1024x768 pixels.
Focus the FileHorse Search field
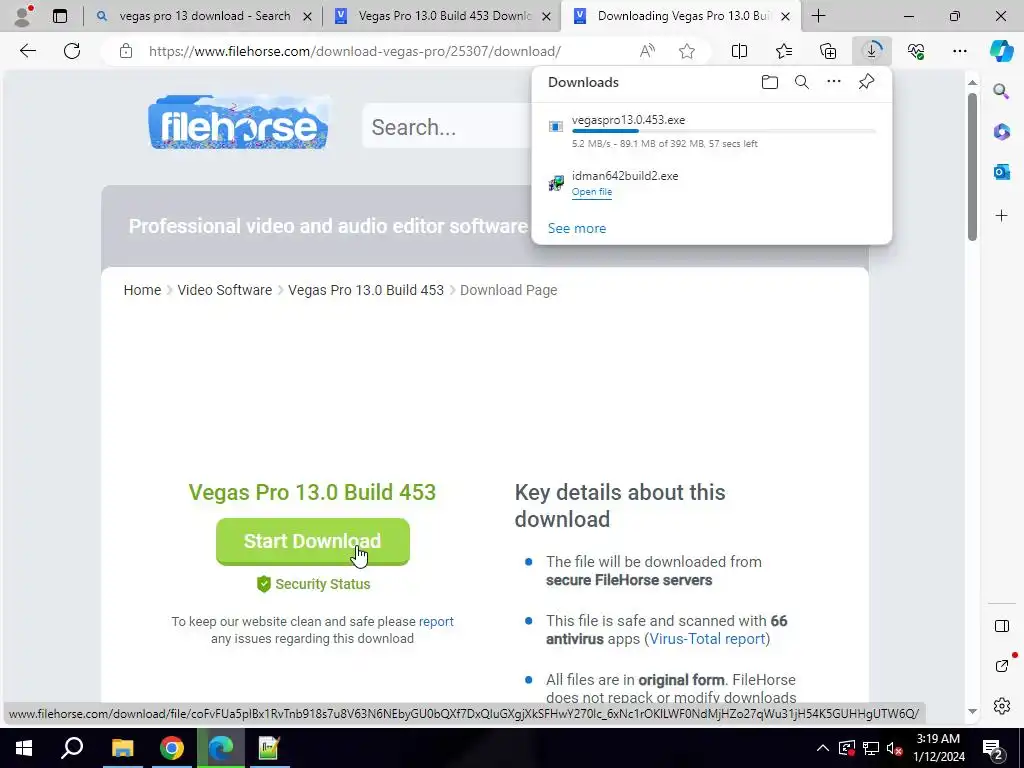[447, 126]
